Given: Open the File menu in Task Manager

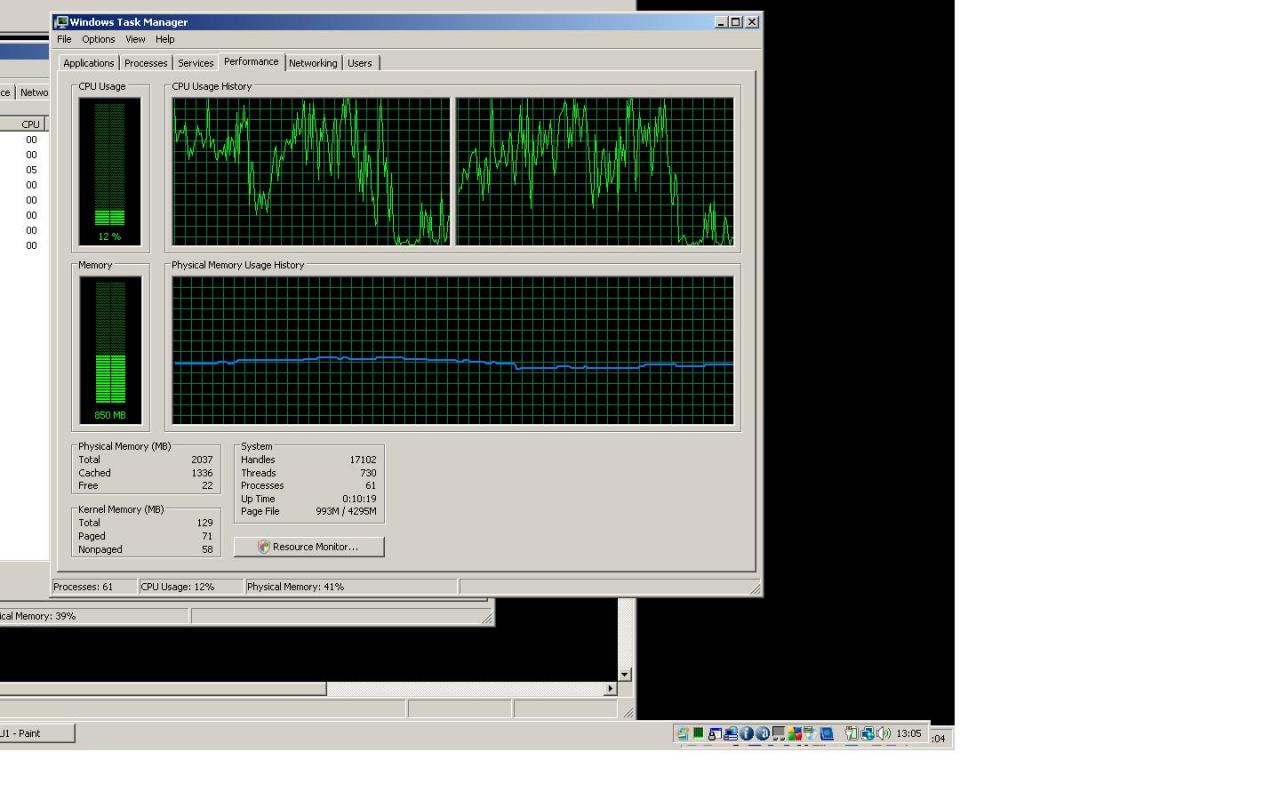Looking at the screenshot, I should tap(64, 39).
